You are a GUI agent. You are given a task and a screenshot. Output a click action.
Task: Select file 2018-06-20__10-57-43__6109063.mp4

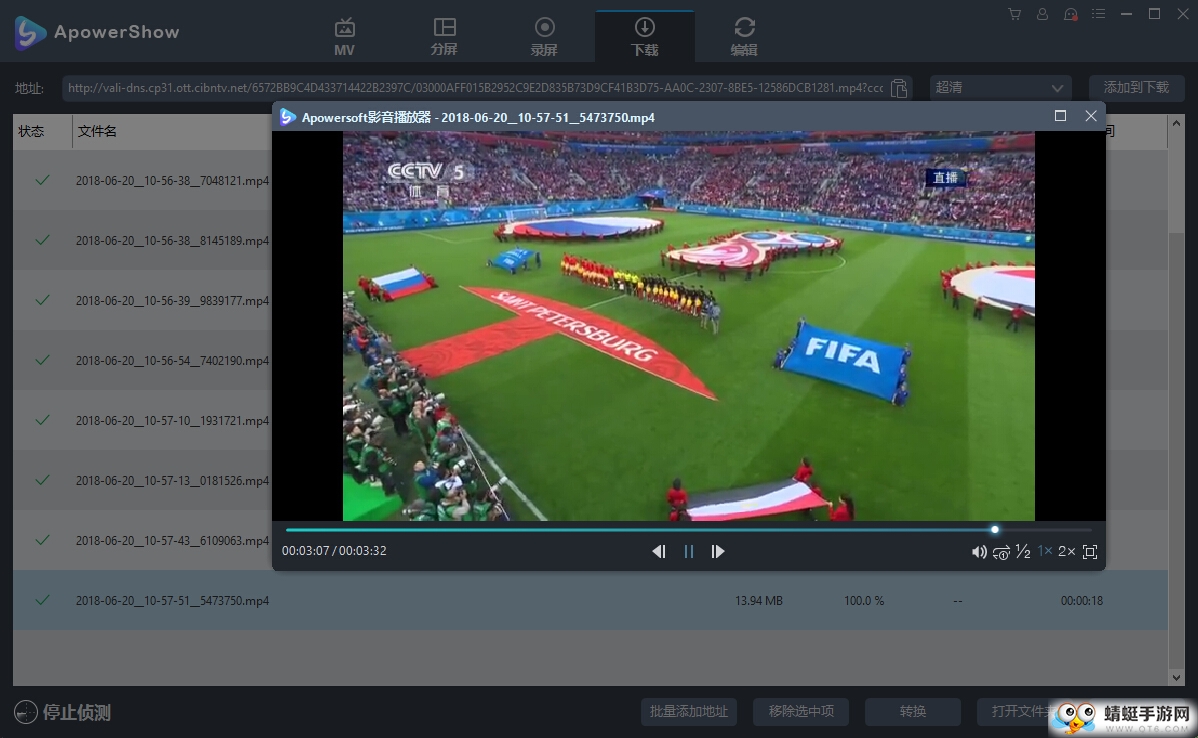point(172,541)
